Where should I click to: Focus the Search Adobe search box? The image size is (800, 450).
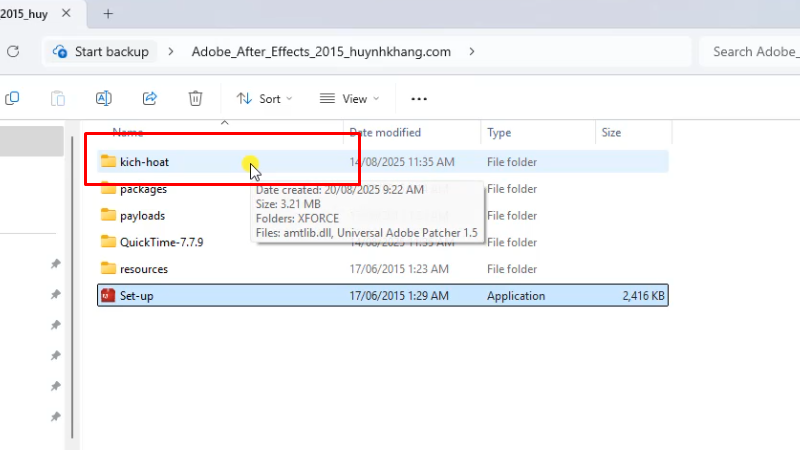click(x=749, y=52)
